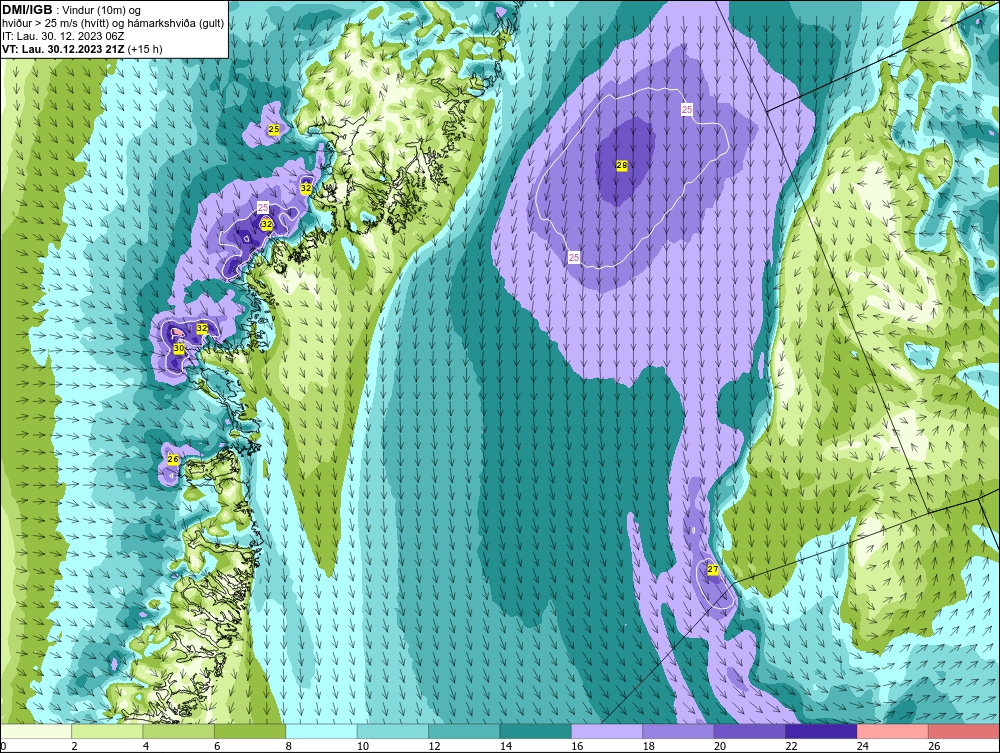Pick the 12–14 m/s medium teal legend swatch

464,731
